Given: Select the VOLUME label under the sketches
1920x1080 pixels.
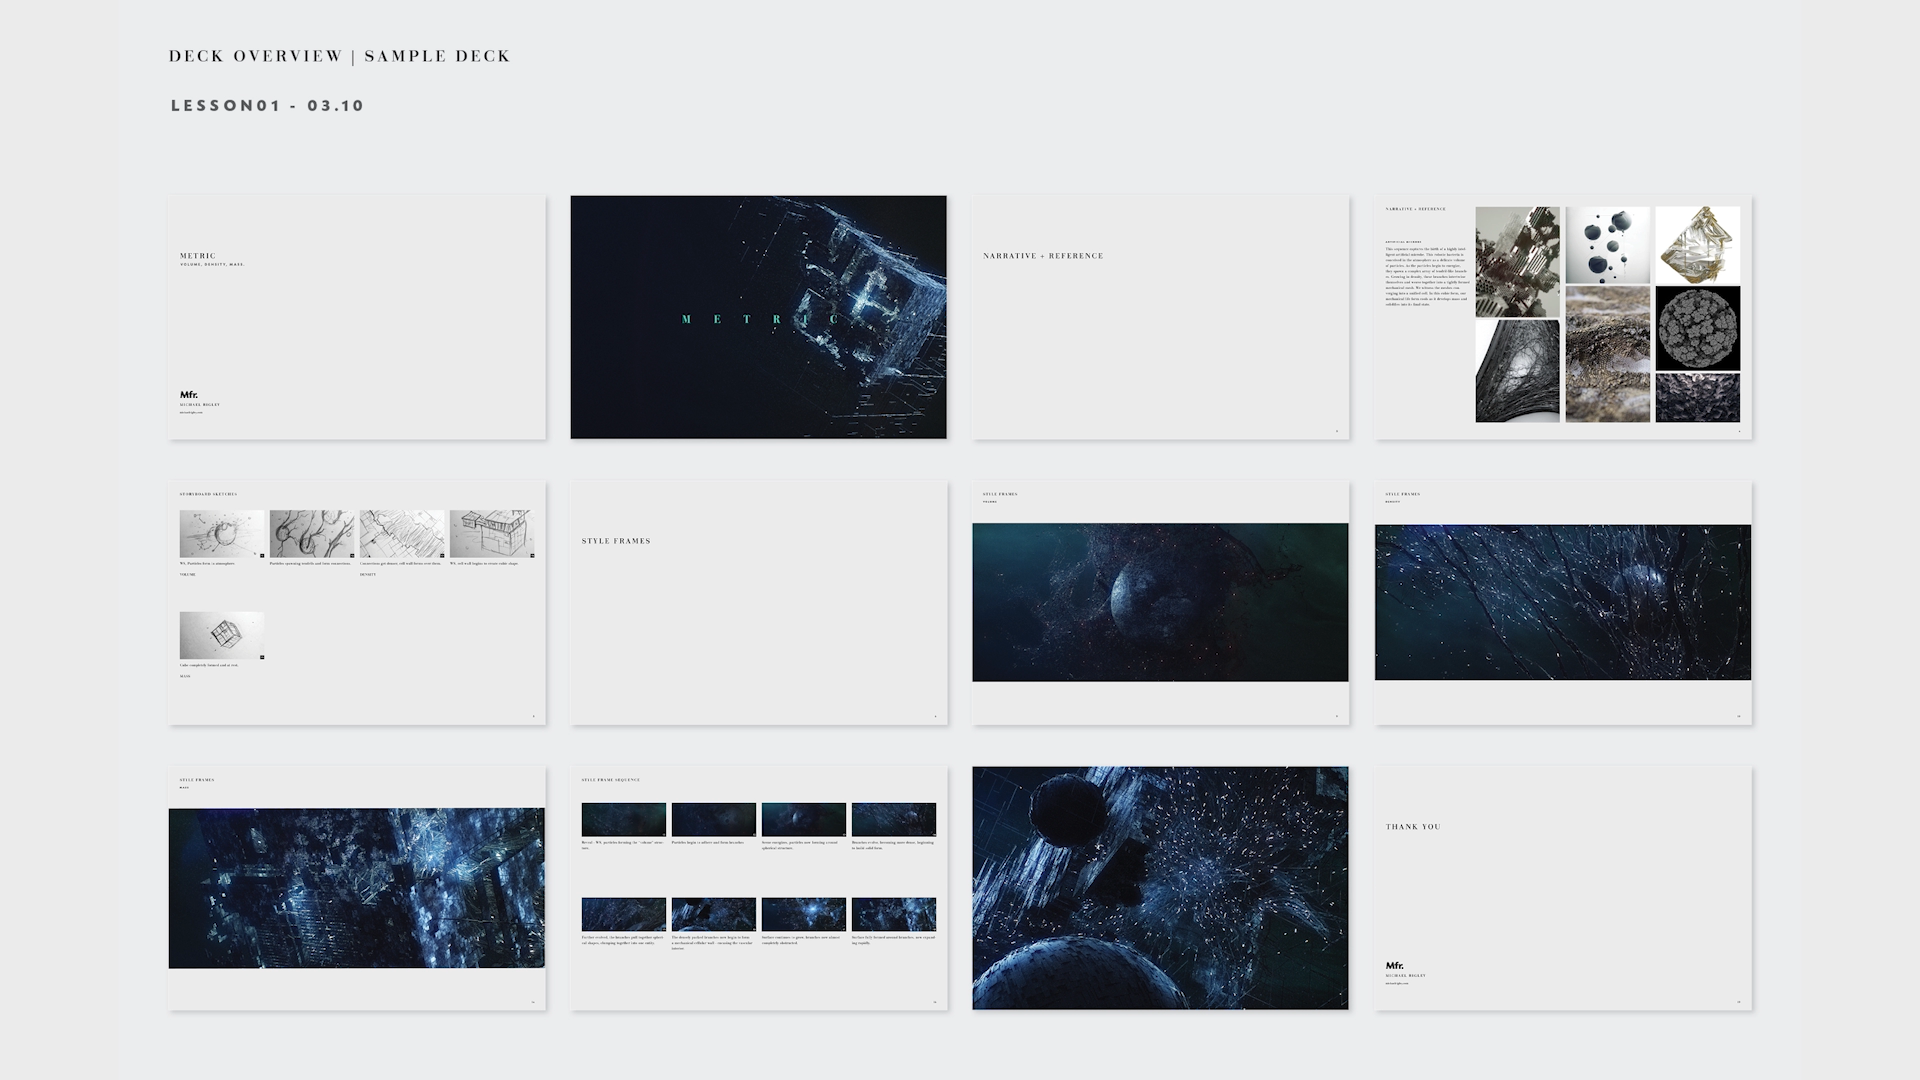Looking at the screenshot, I should (187, 575).
